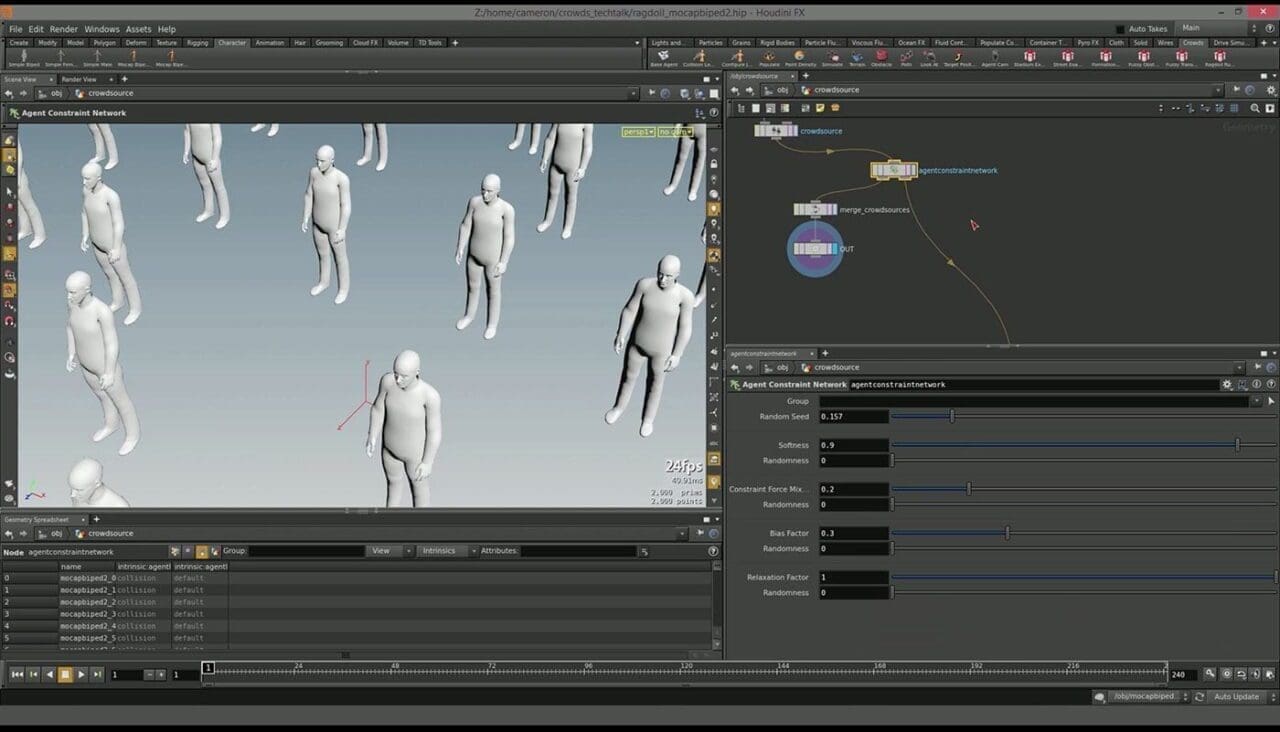Image resolution: width=1280 pixels, height=732 pixels.
Task: Open the Render menu
Action: [x=64, y=29]
